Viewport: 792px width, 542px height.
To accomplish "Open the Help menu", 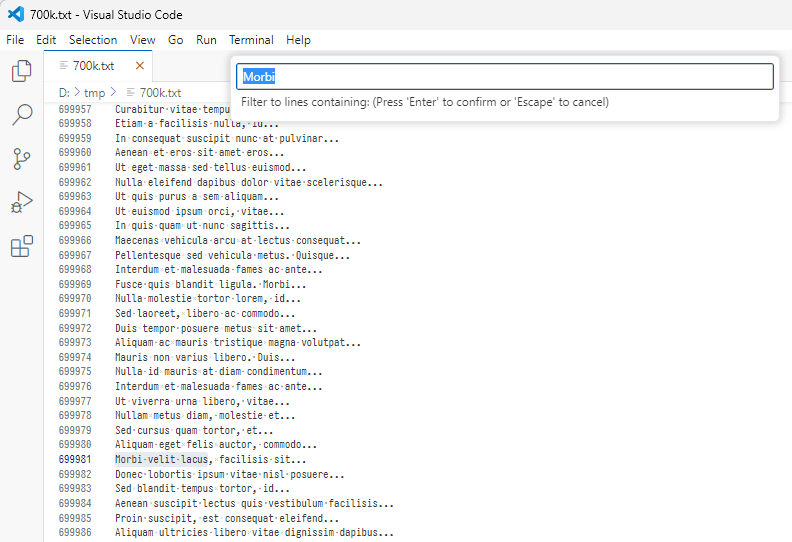I will click(298, 40).
